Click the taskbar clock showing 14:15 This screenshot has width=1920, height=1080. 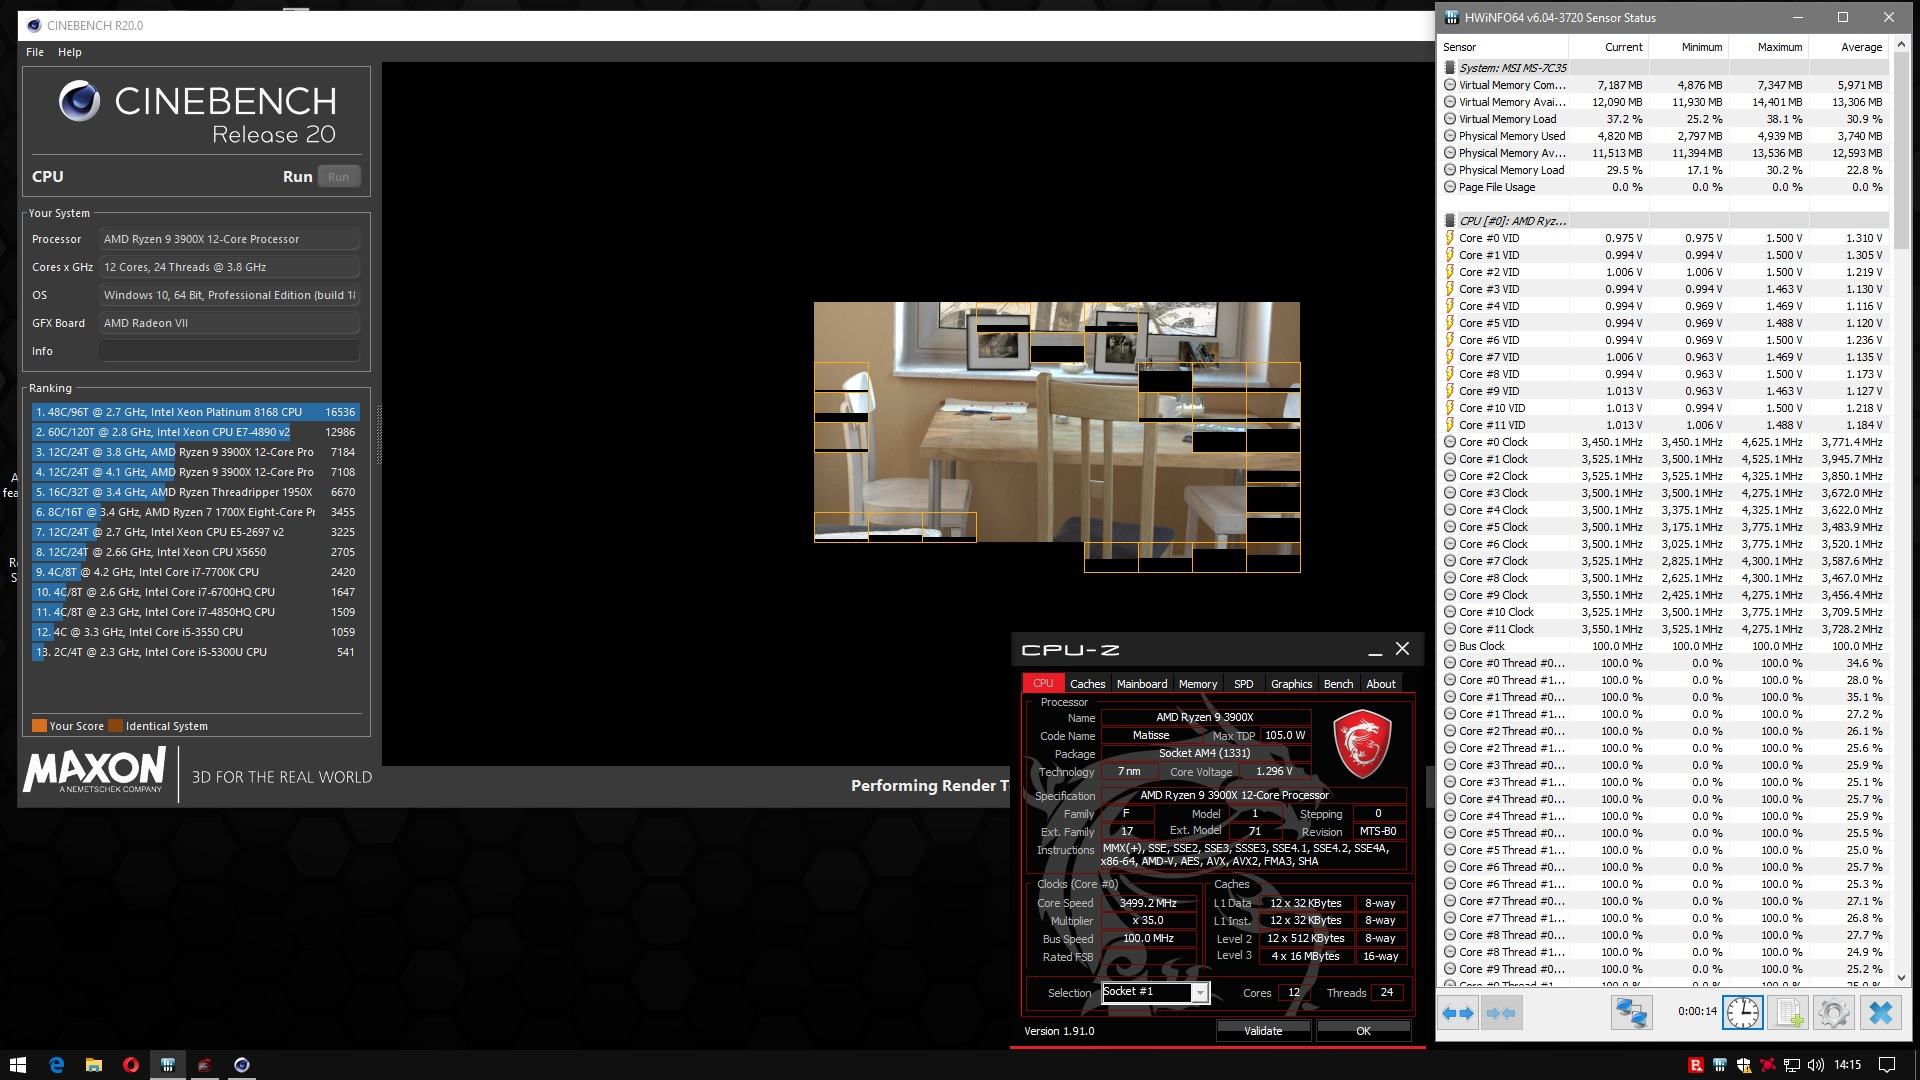coord(1847,1065)
